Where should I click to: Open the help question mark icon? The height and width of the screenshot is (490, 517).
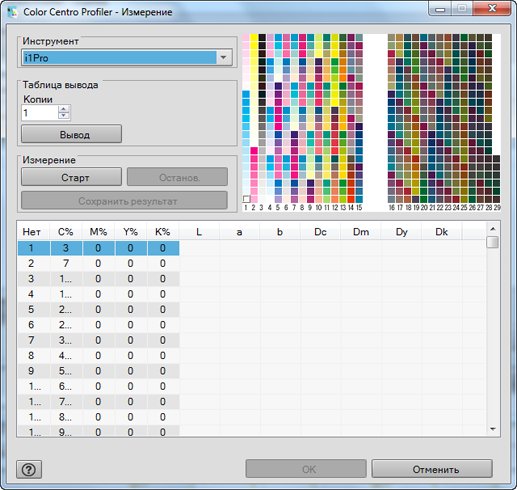[29, 469]
